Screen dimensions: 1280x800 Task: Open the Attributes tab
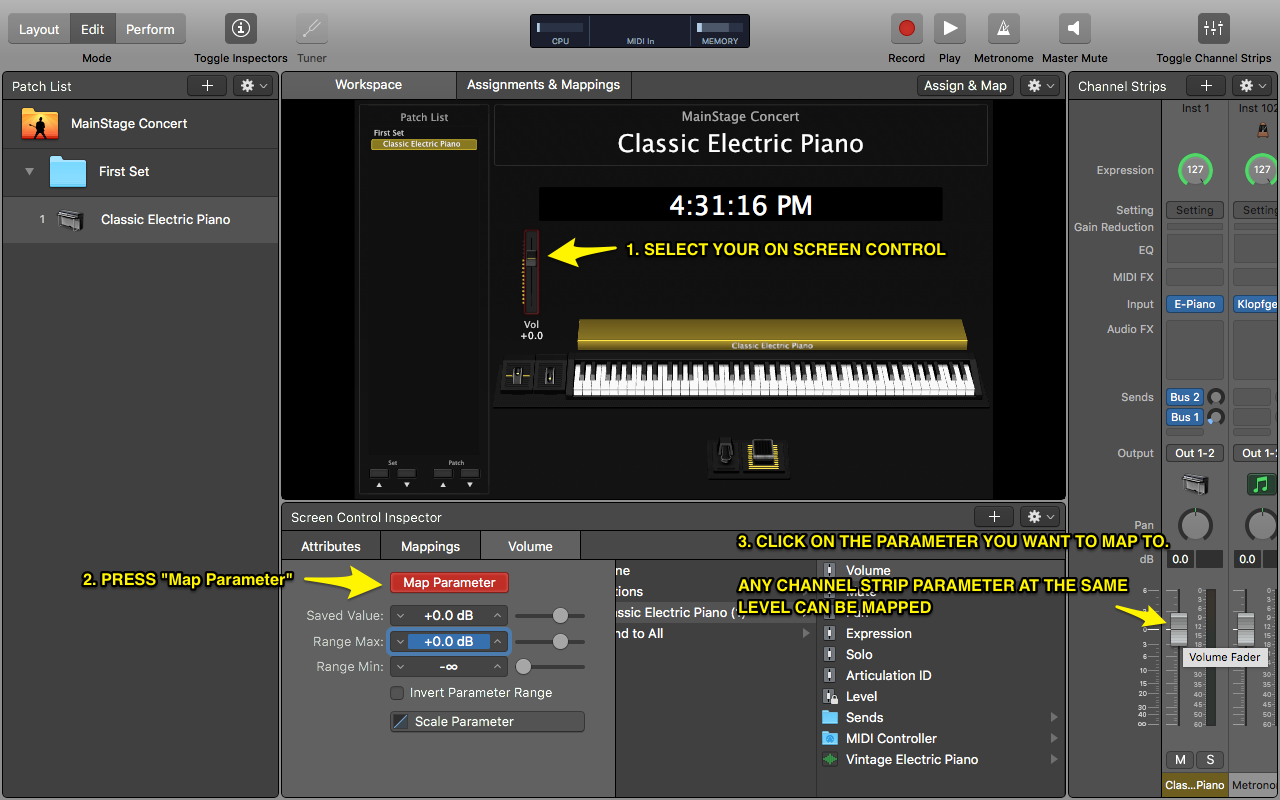331,546
